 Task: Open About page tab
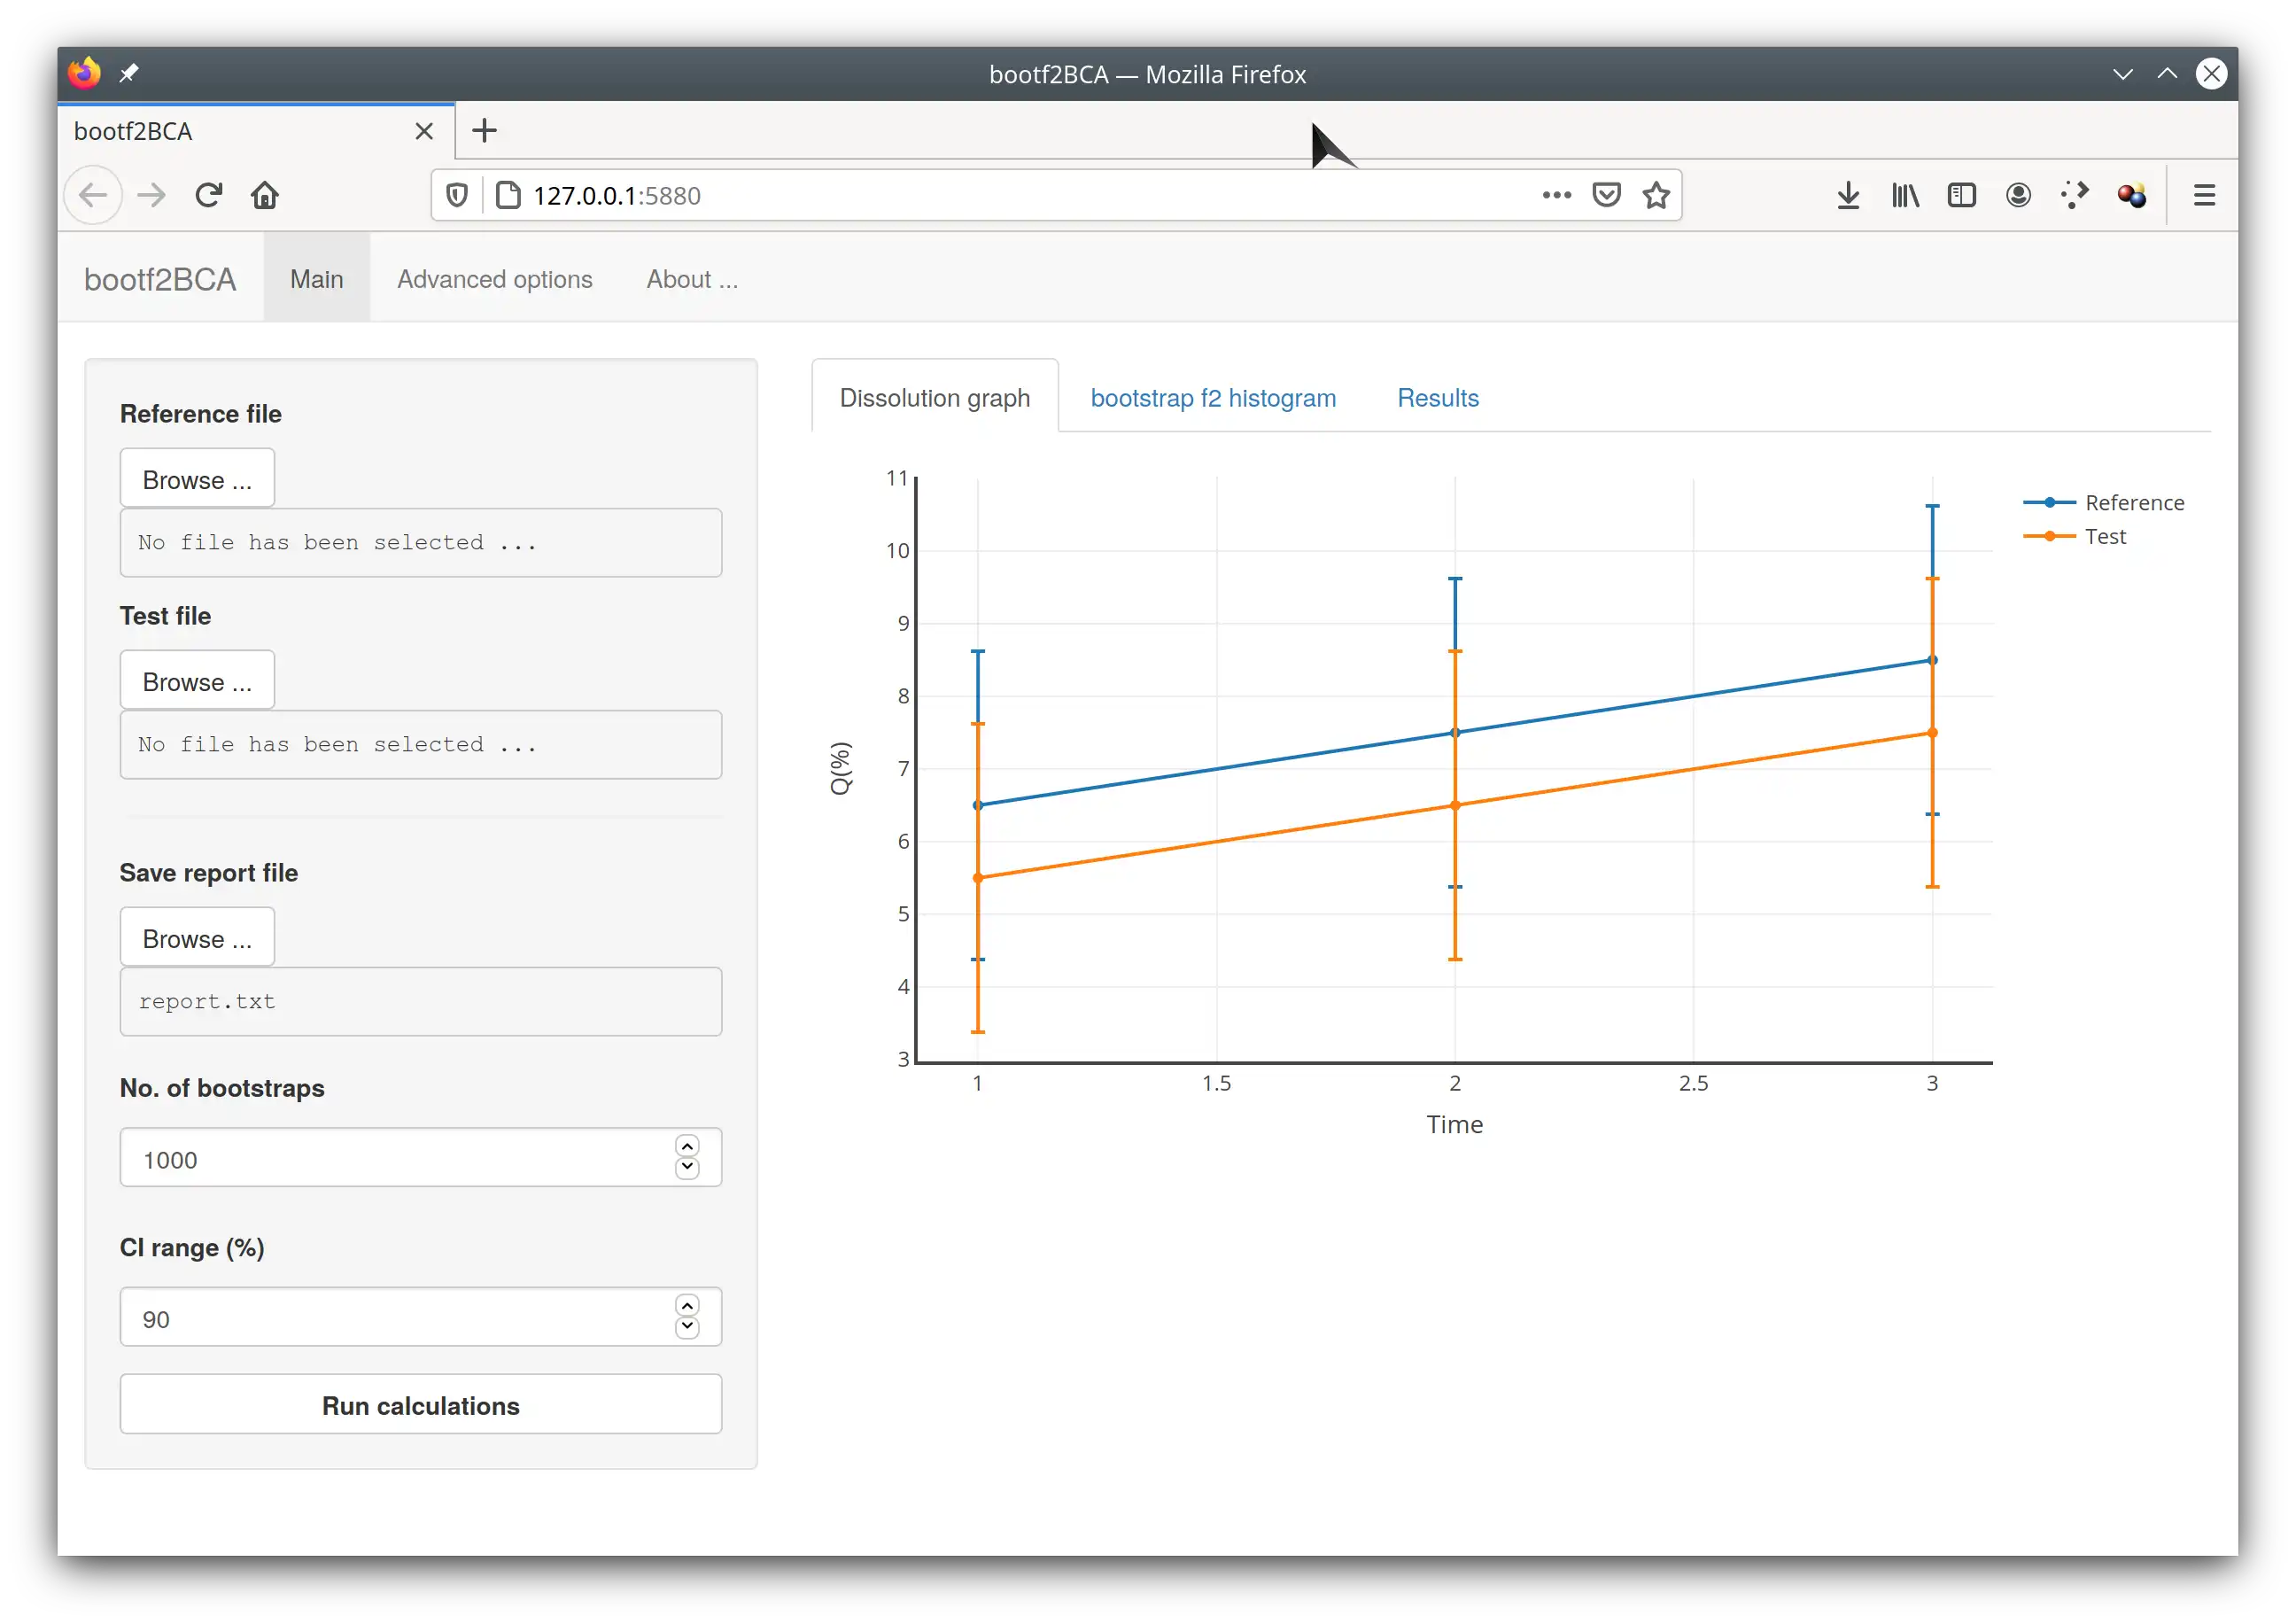pyautogui.click(x=692, y=279)
